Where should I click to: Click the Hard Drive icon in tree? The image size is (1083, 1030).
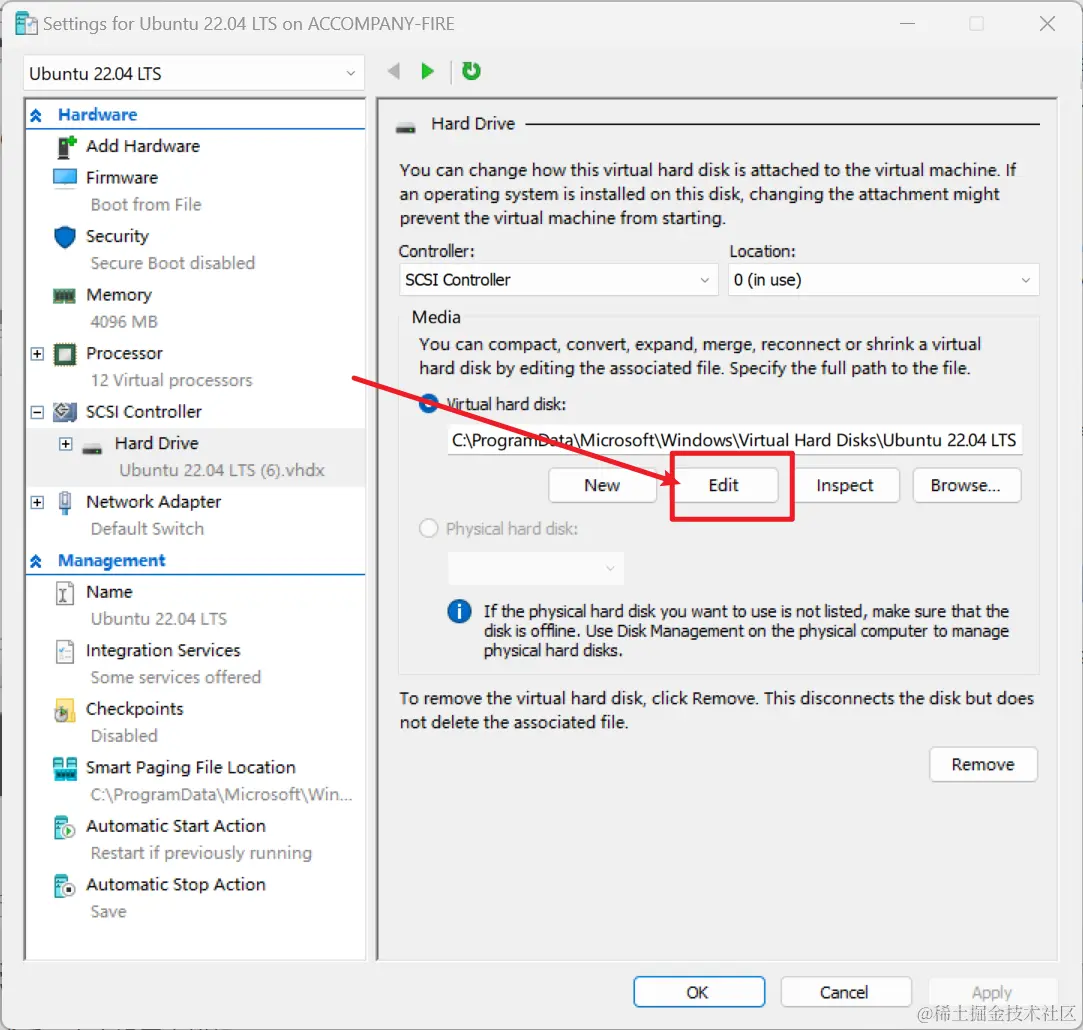93,449
